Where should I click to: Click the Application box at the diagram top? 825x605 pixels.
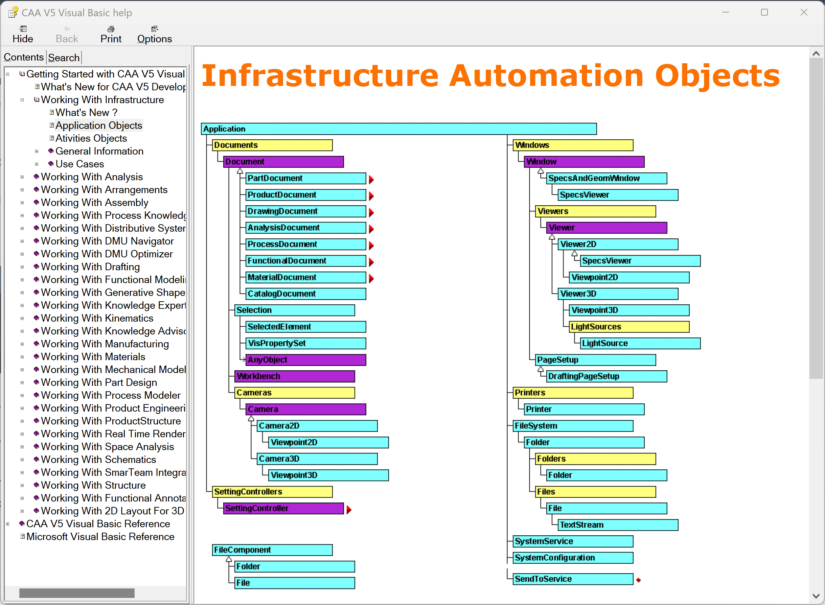point(400,128)
